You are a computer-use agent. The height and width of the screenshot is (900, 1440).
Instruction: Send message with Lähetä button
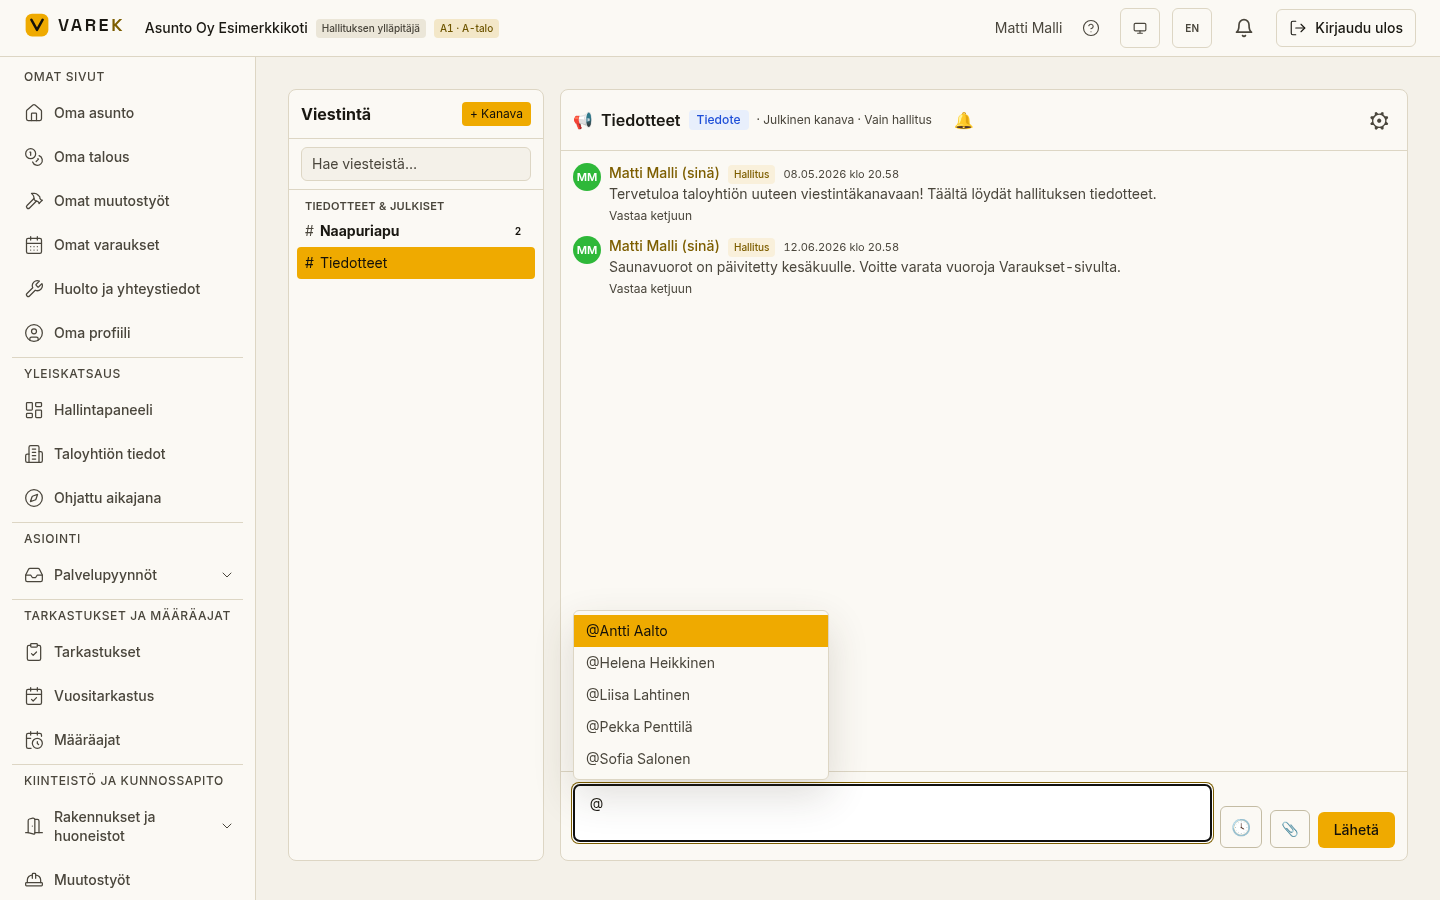point(1356,830)
